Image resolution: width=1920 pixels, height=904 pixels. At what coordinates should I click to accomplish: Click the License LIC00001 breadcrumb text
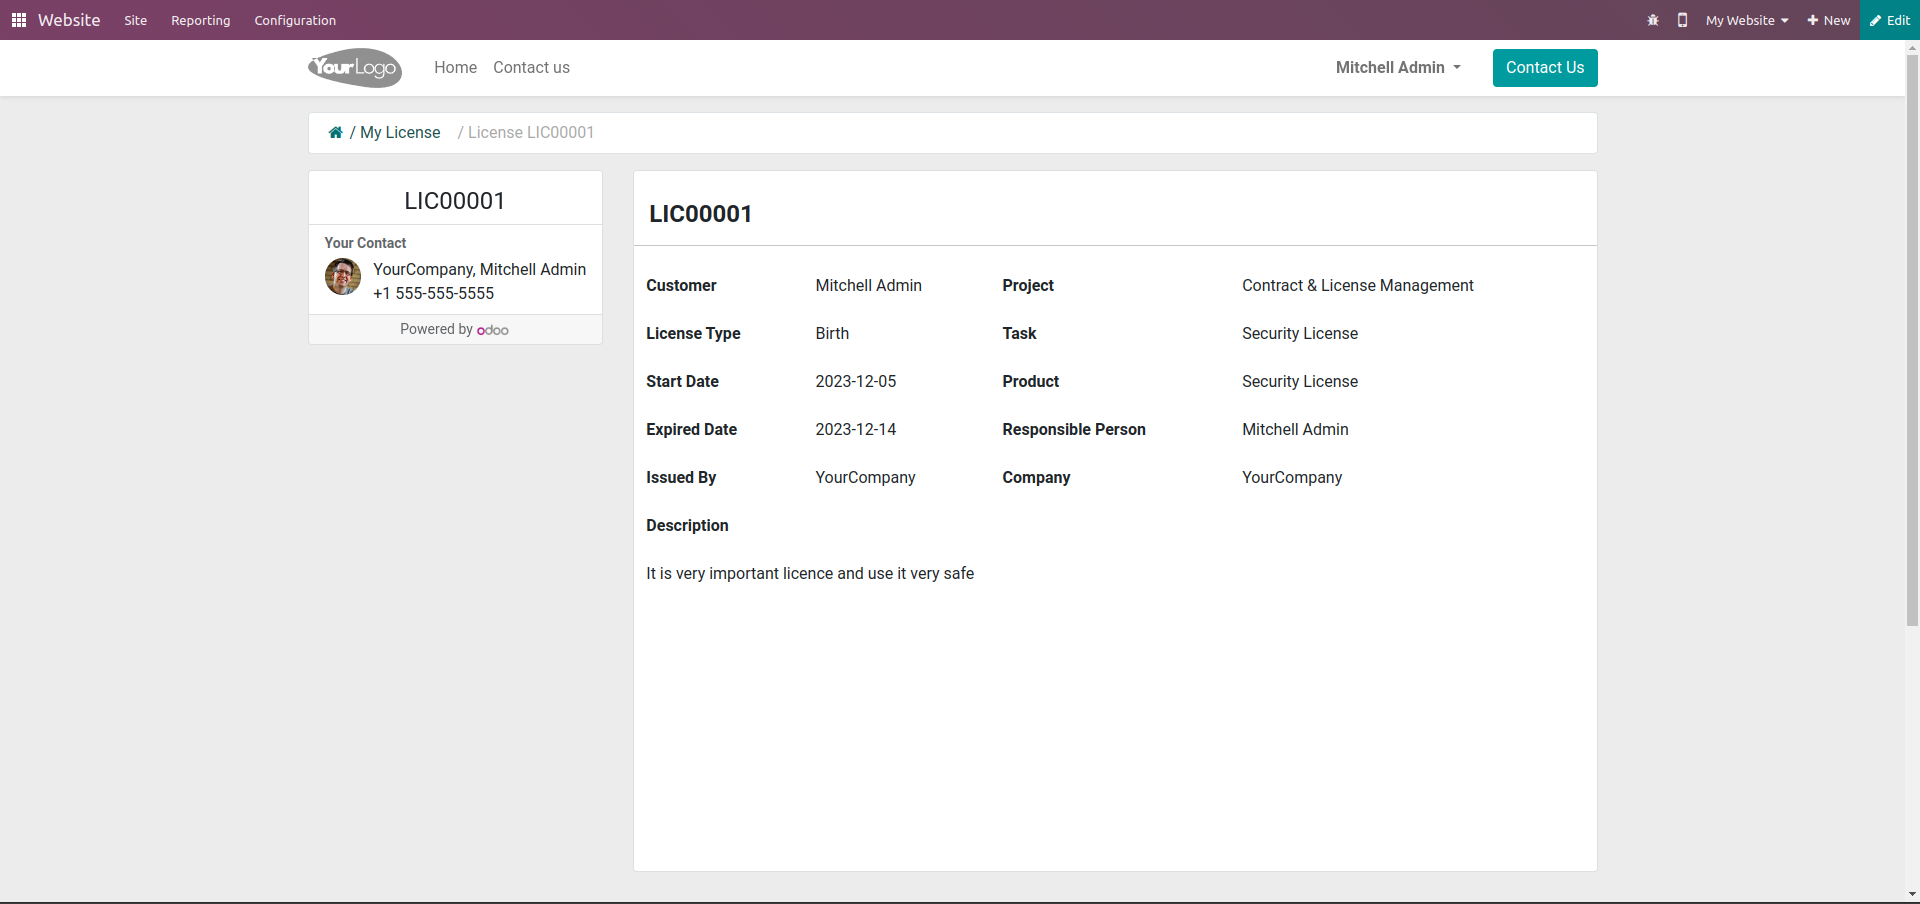coord(531,132)
